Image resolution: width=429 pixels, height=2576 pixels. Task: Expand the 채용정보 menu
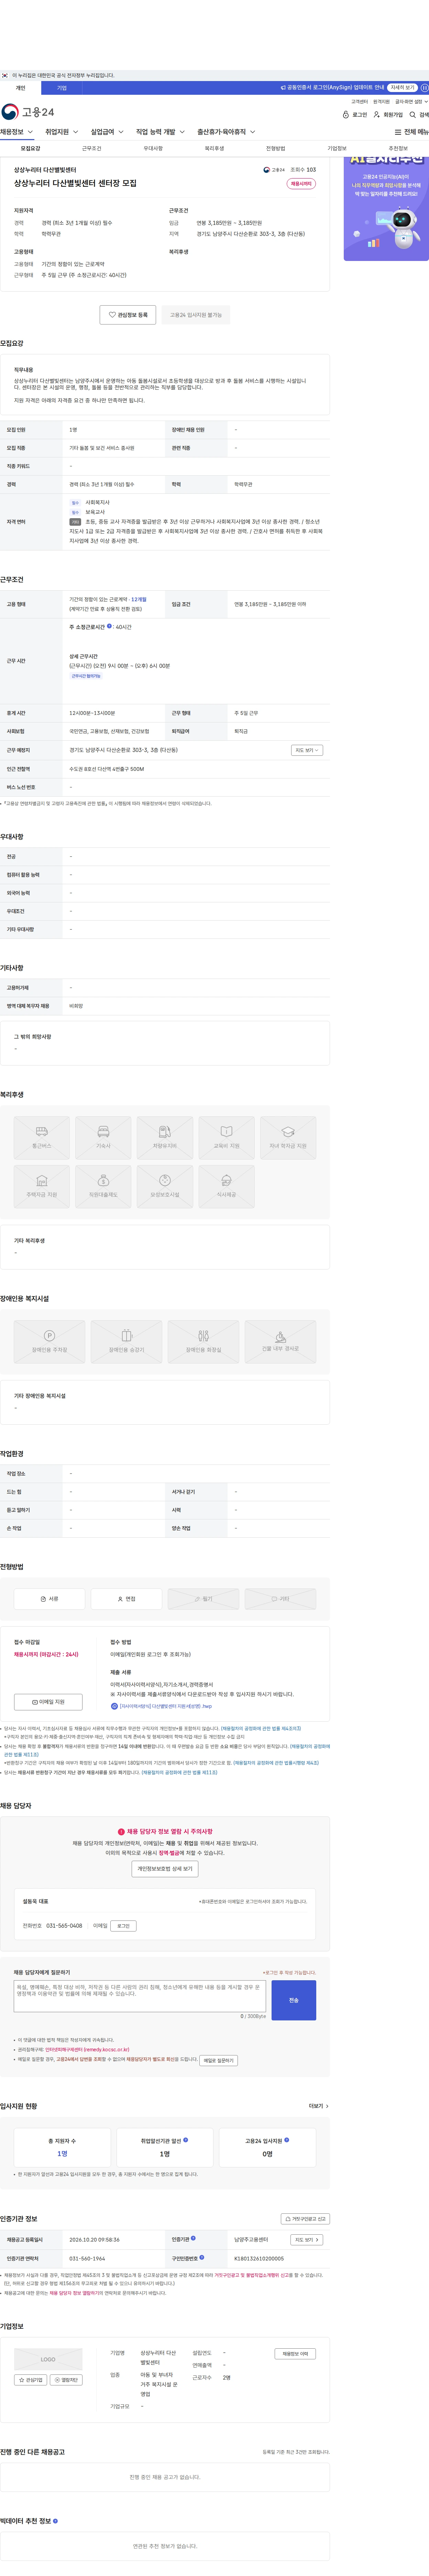(x=17, y=132)
